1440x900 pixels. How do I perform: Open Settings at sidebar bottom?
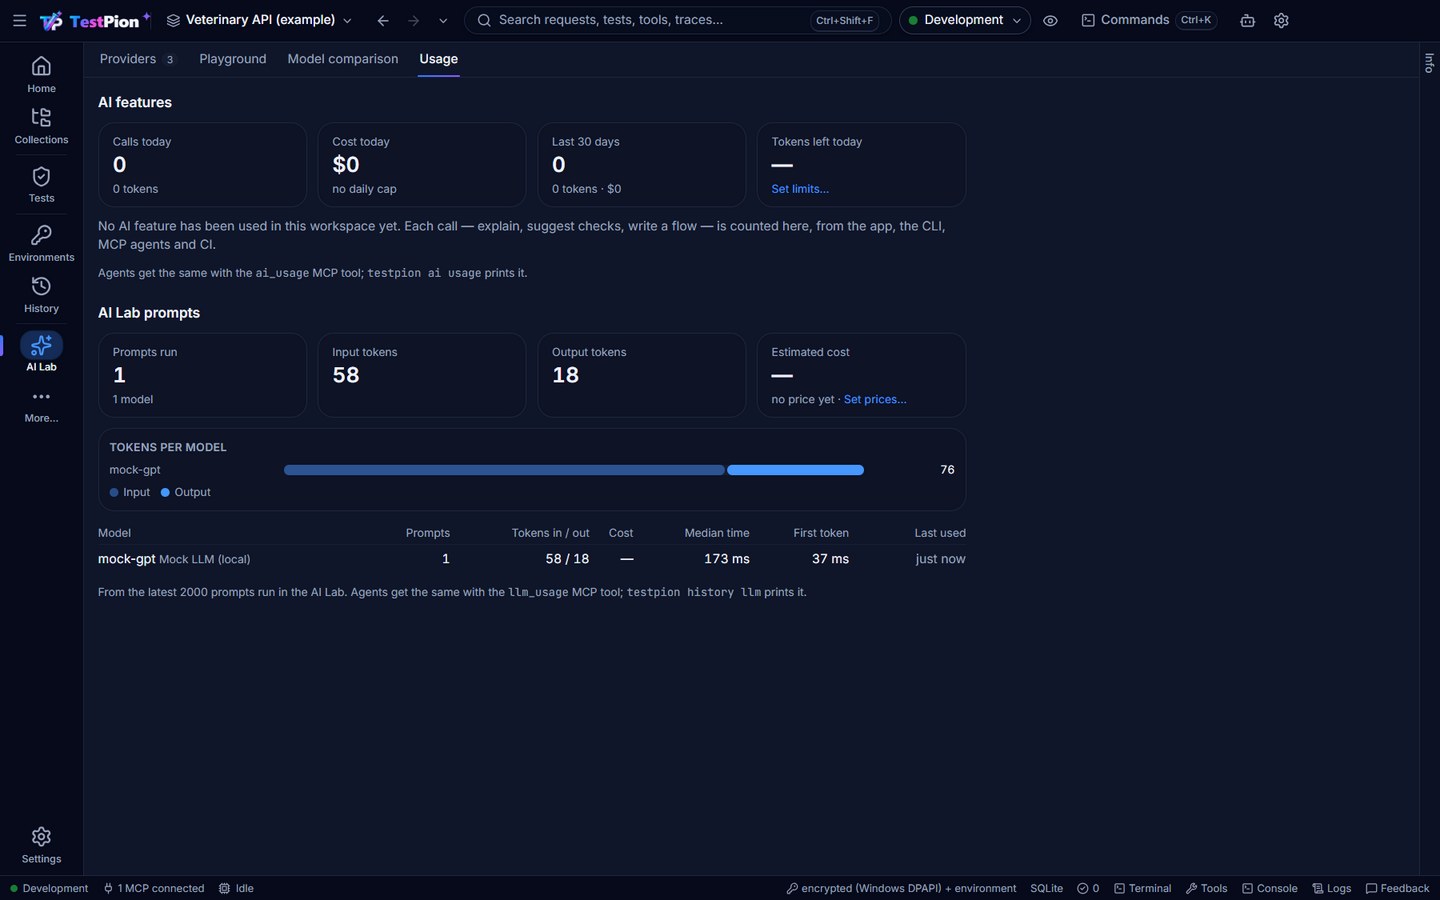point(41,845)
